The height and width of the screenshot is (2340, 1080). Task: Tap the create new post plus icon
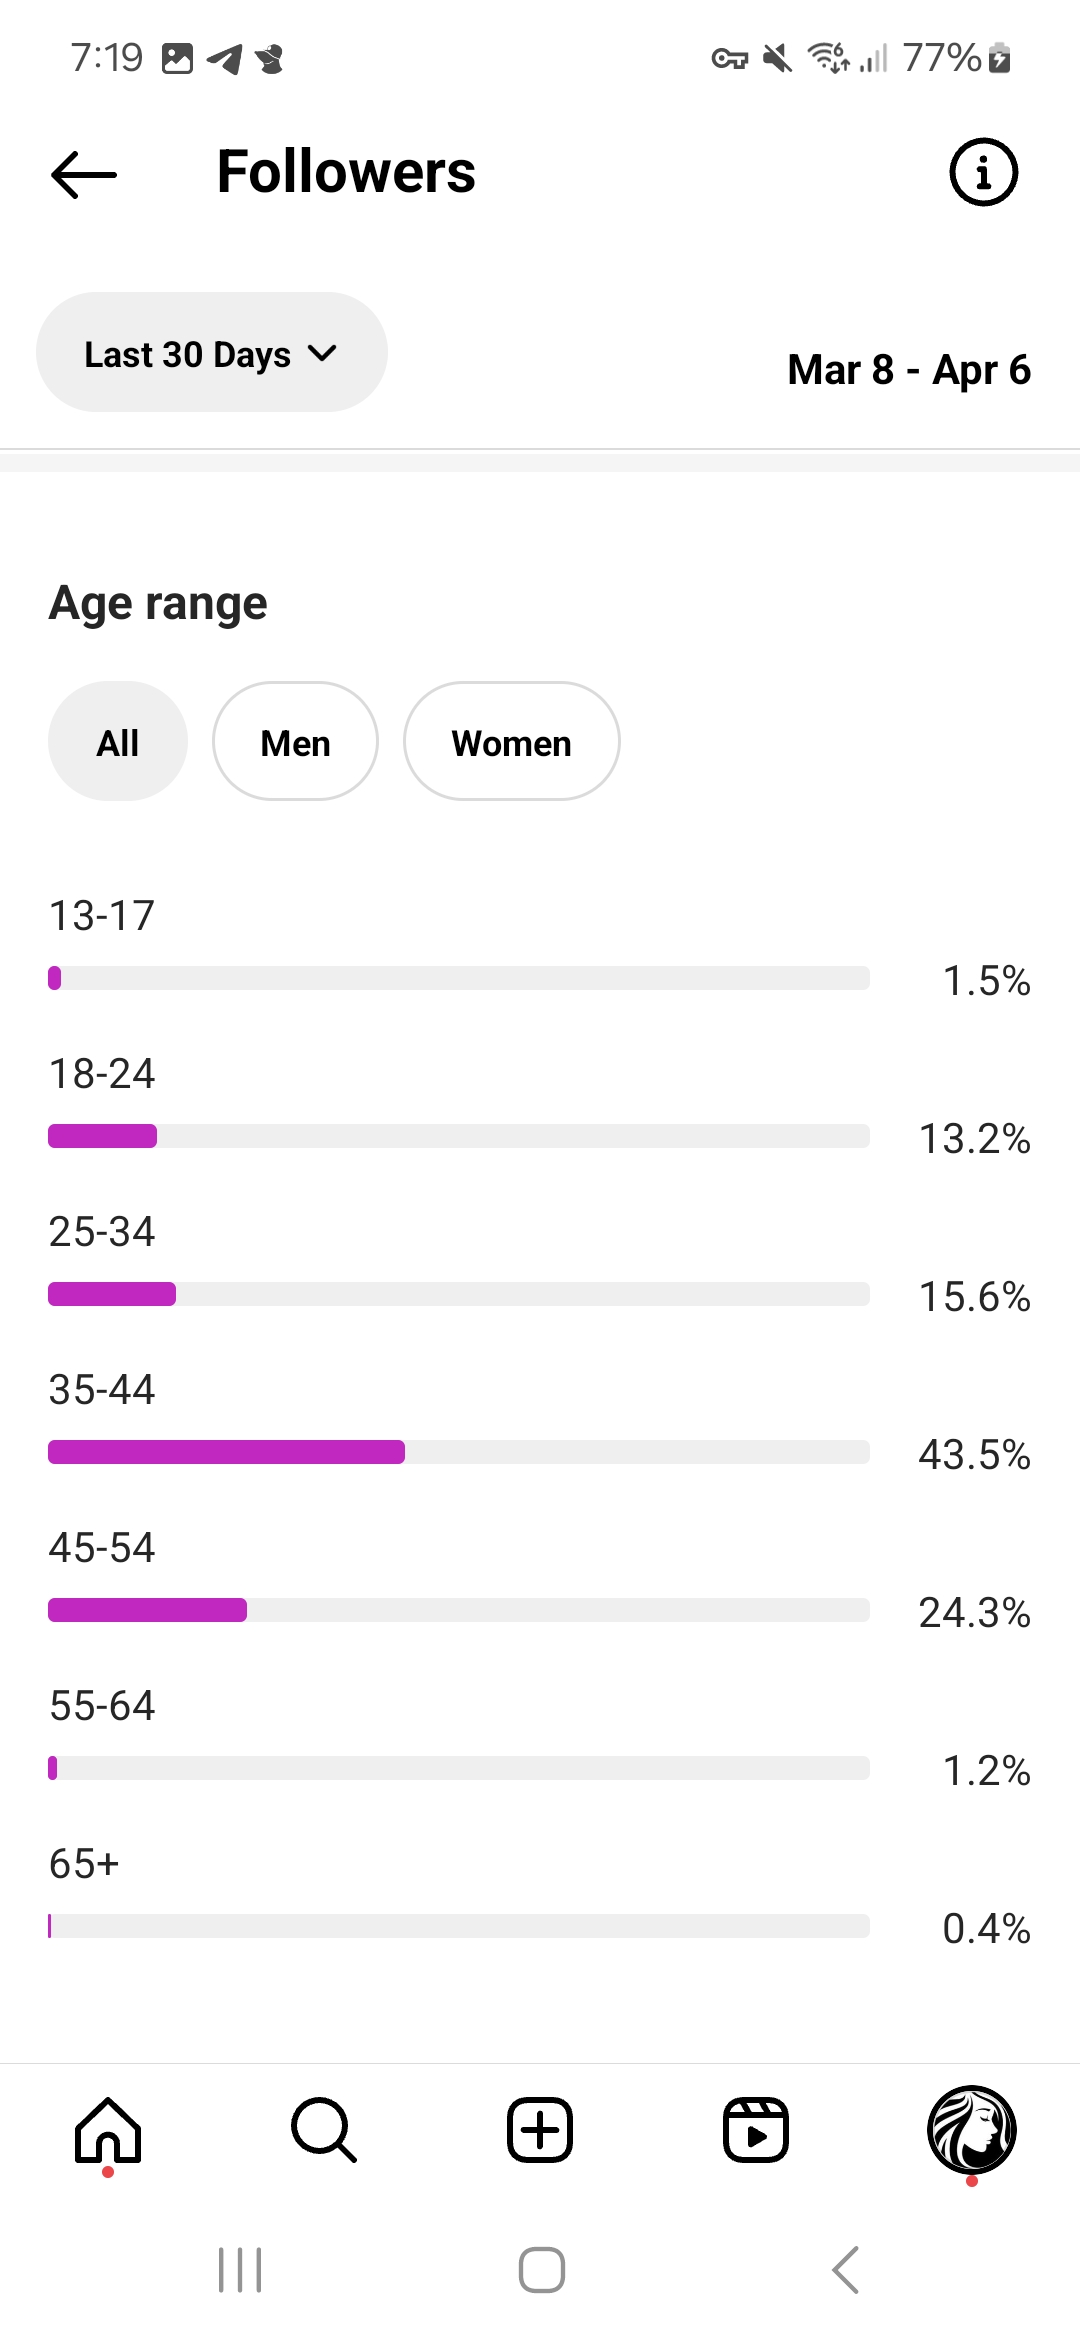540,2130
